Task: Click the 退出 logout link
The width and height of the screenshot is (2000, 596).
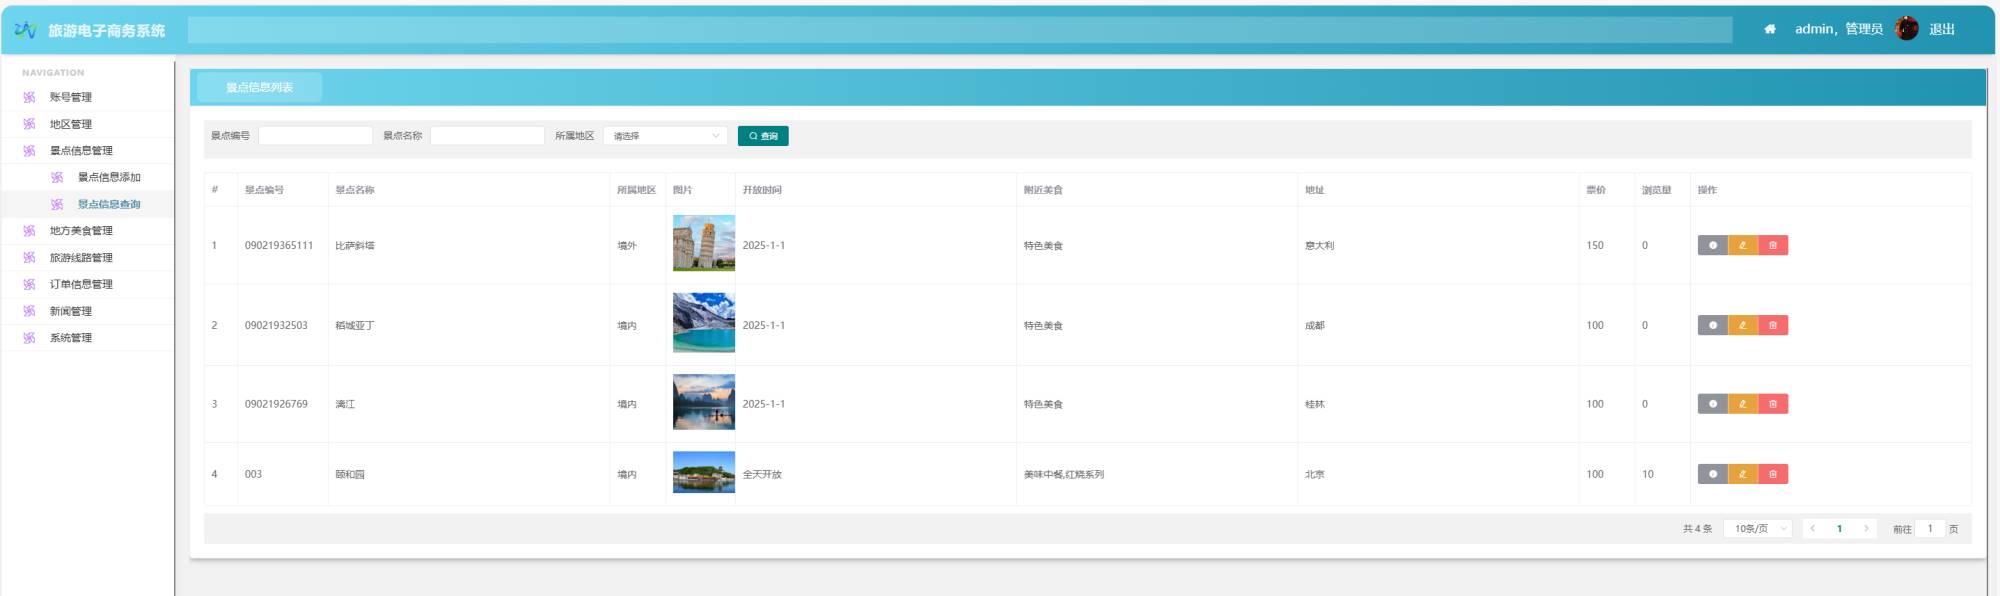Action: (x=1941, y=29)
